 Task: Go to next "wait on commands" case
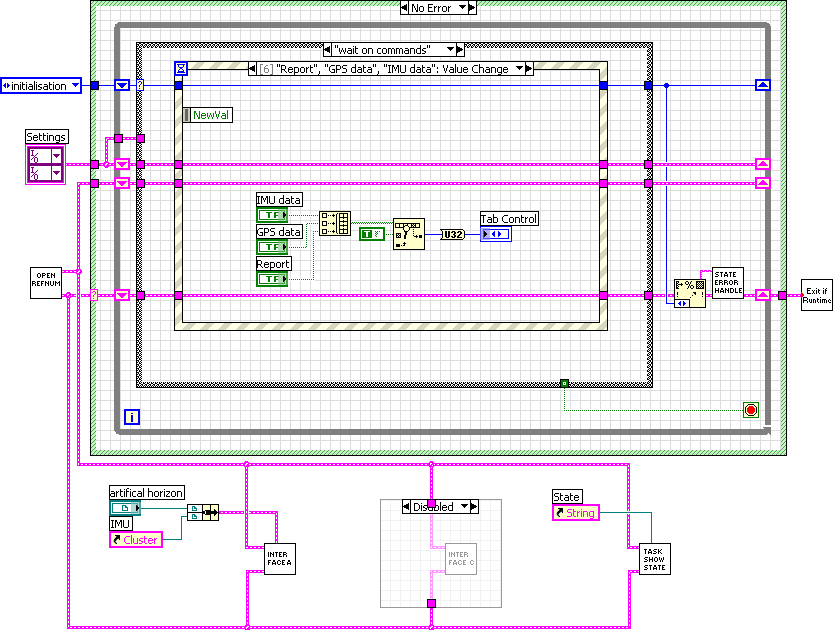460,49
